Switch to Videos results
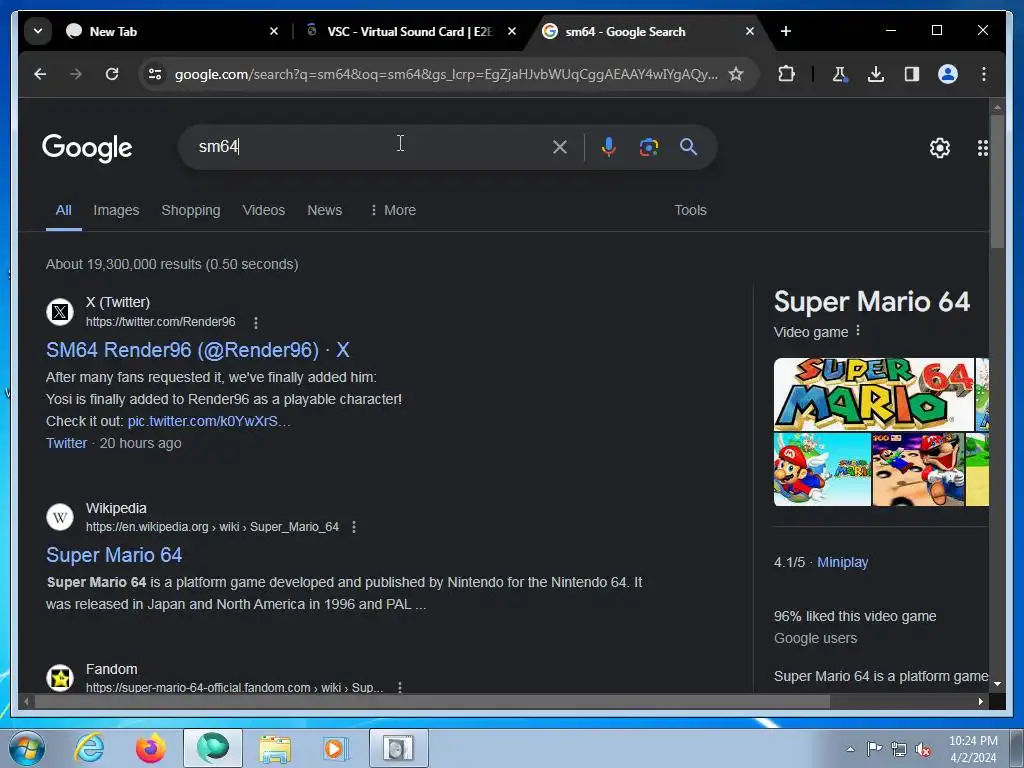 tap(264, 210)
